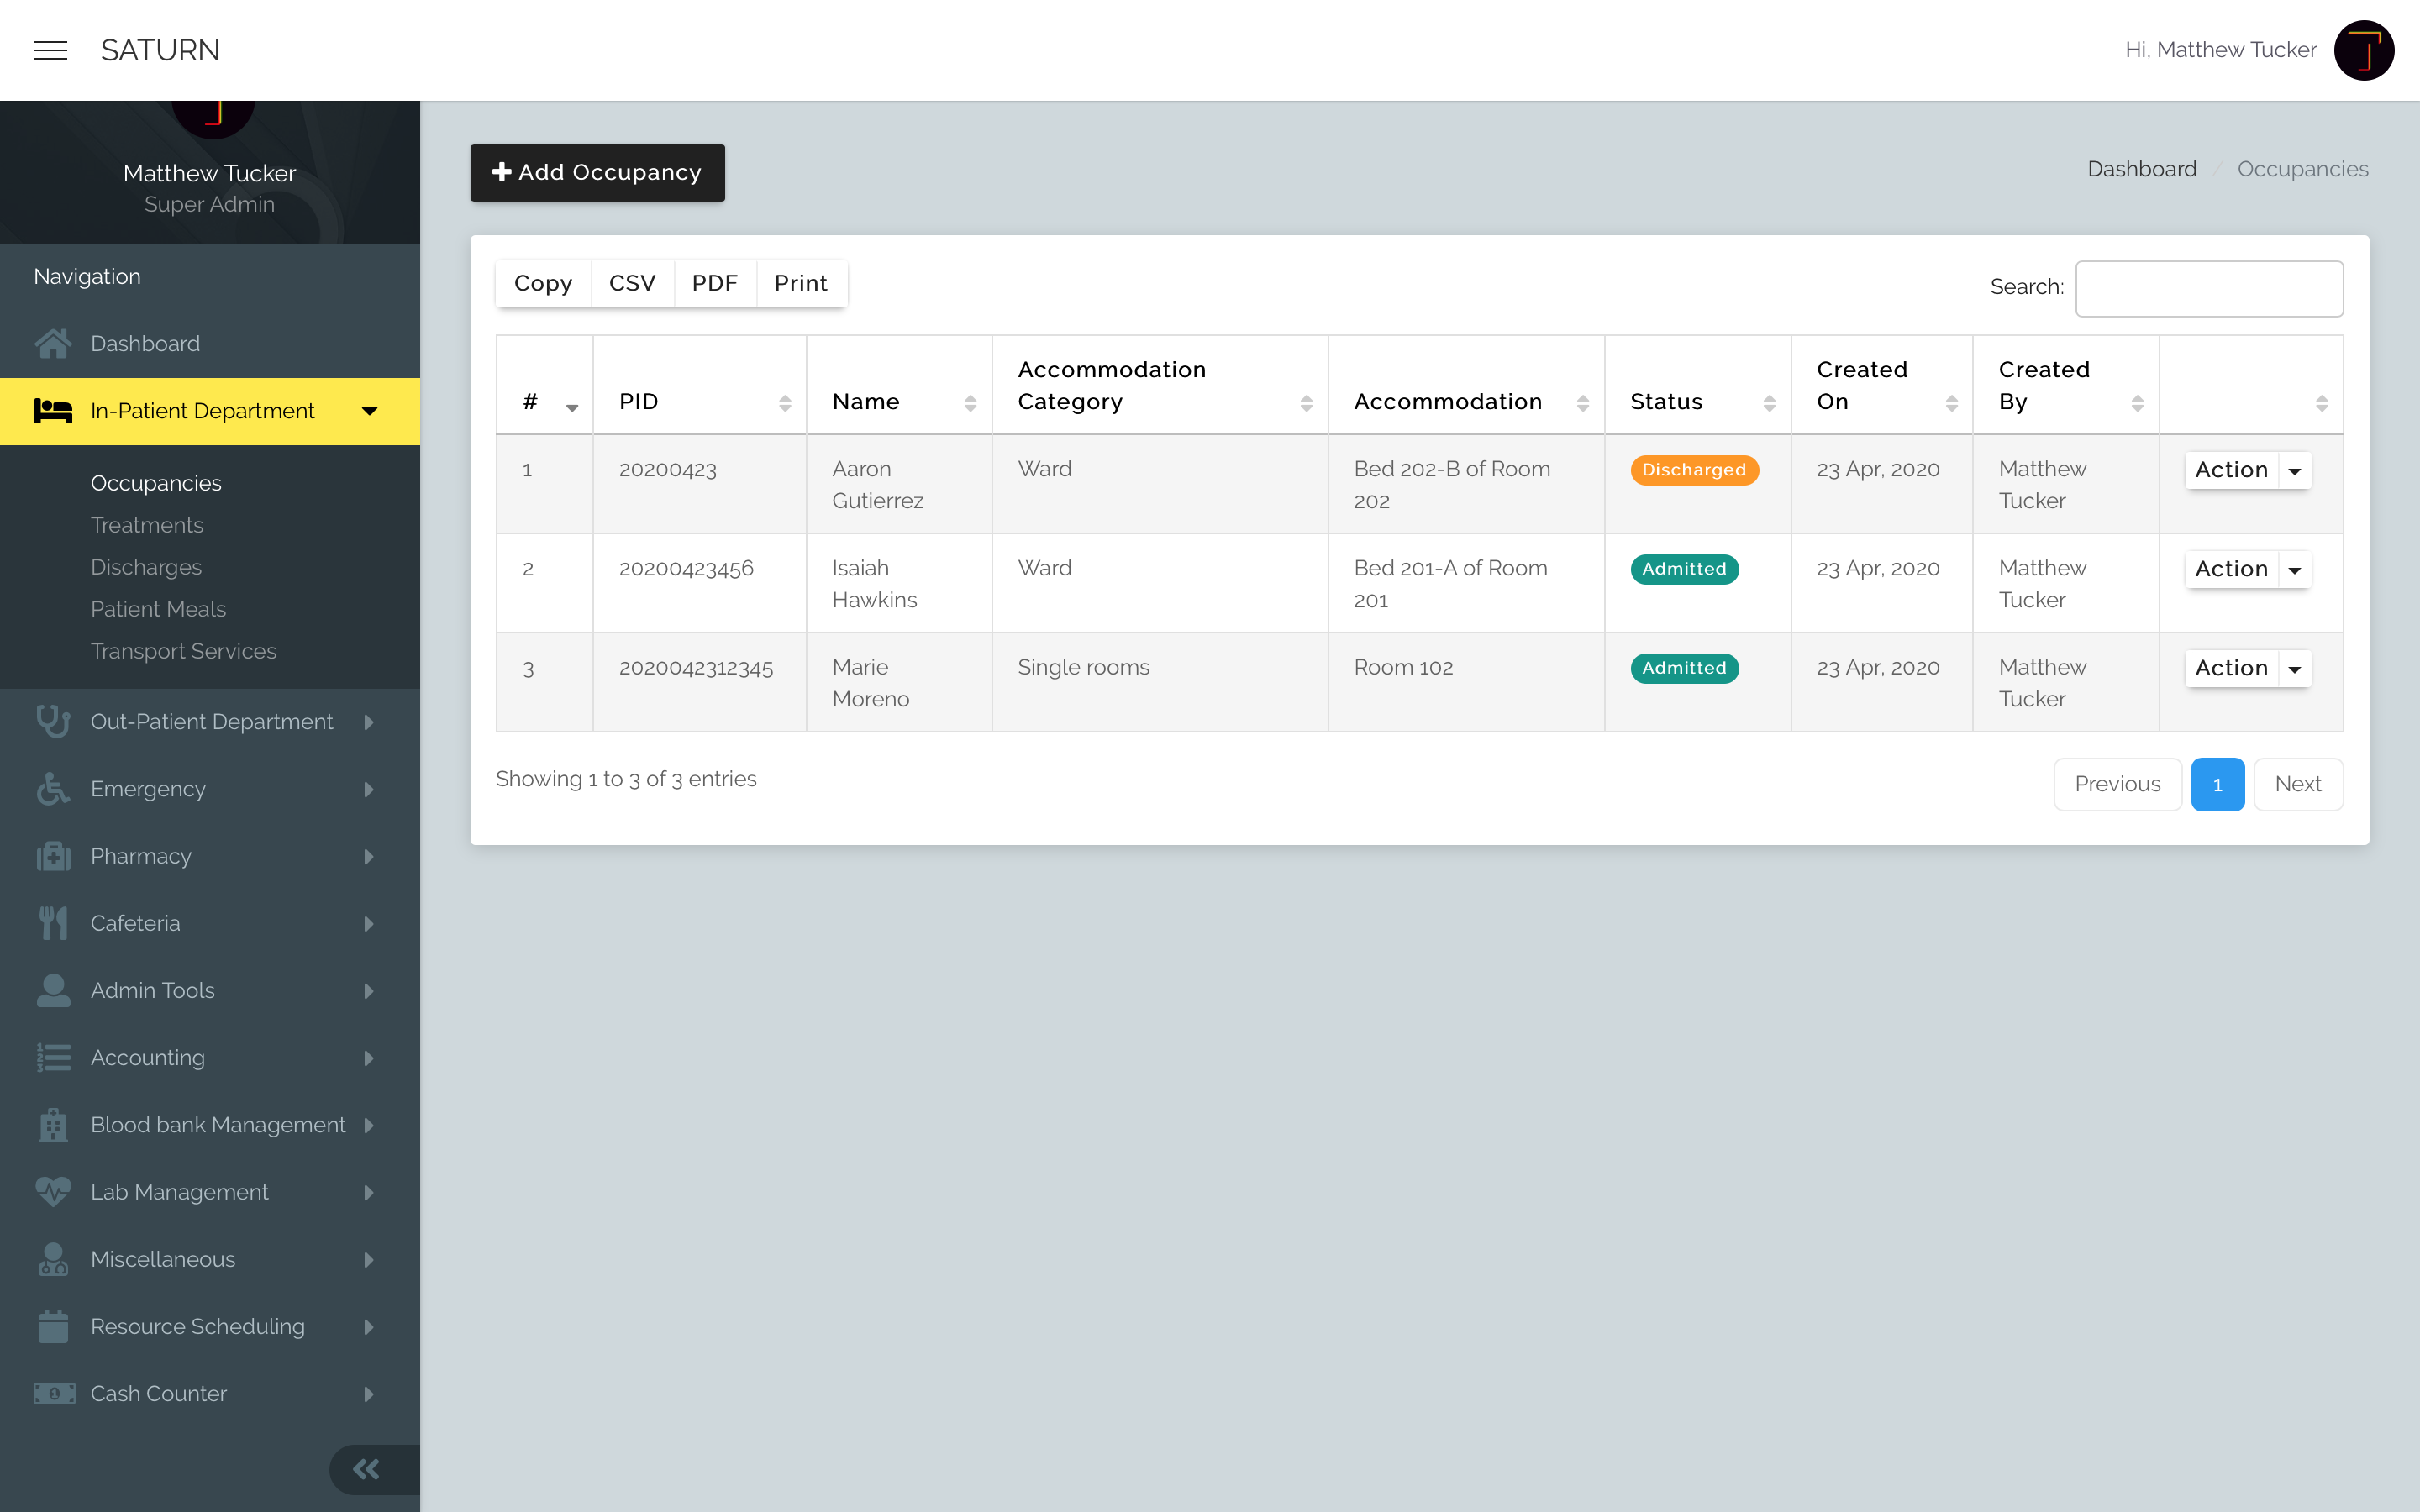2420x1512 pixels.
Task: Open Patient Meals submenu item
Action: [x=158, y=609]
